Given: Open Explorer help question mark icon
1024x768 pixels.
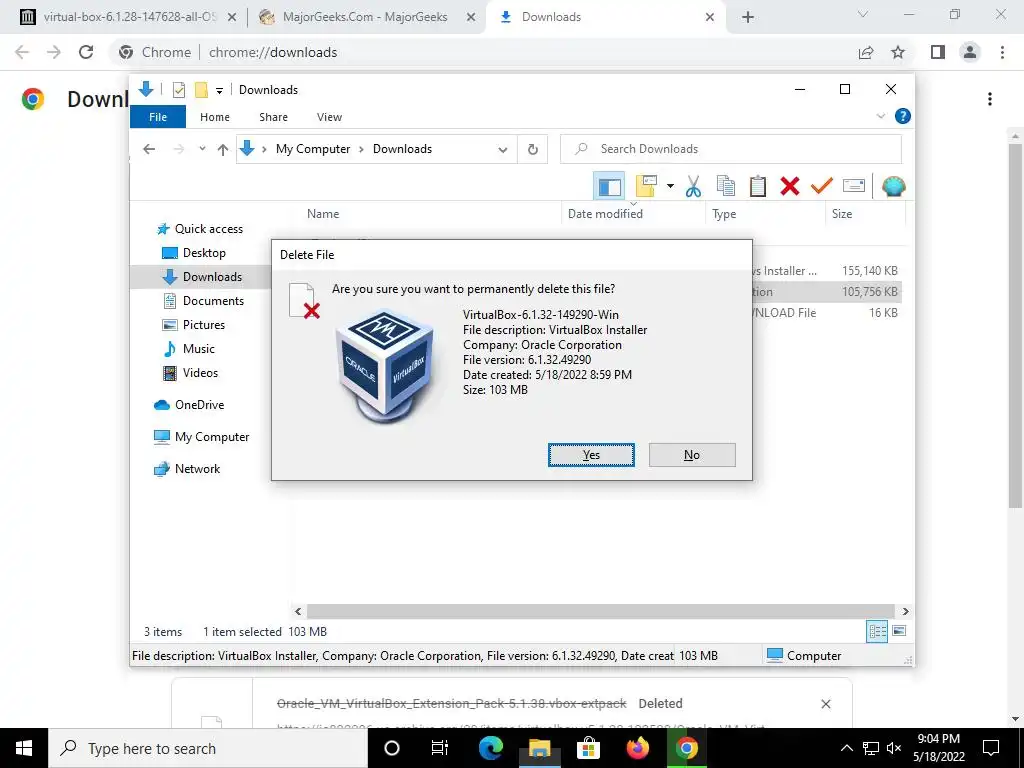Looking at the screenshot, I should pos(903,116).
